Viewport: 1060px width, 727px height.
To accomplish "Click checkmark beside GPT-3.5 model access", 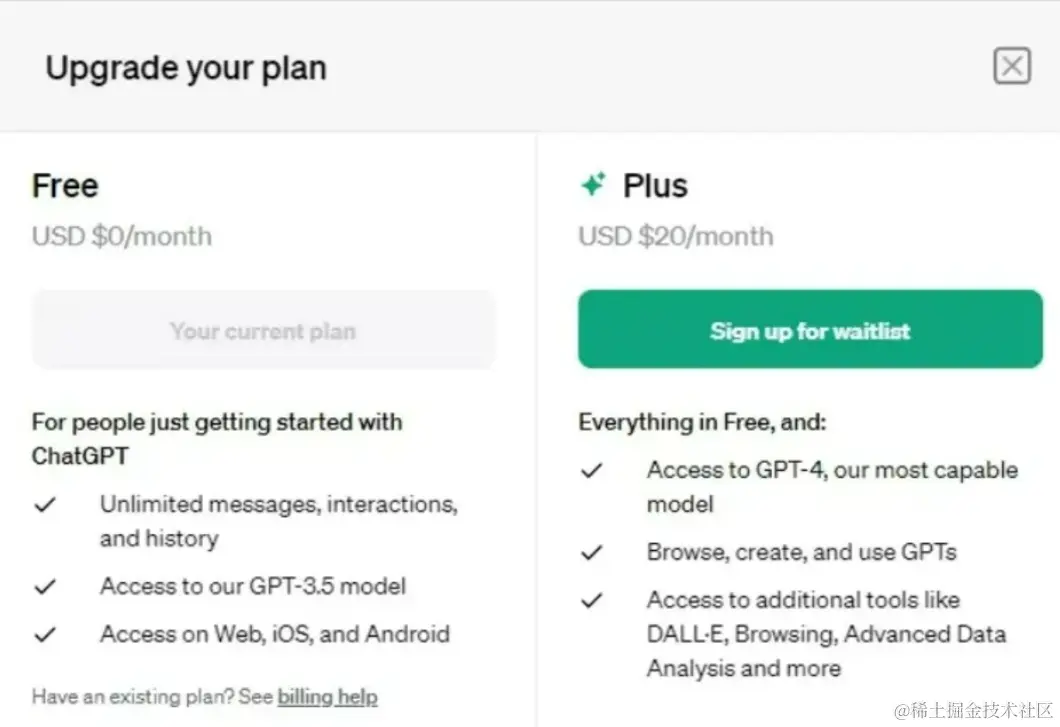I will click(45, 586).
